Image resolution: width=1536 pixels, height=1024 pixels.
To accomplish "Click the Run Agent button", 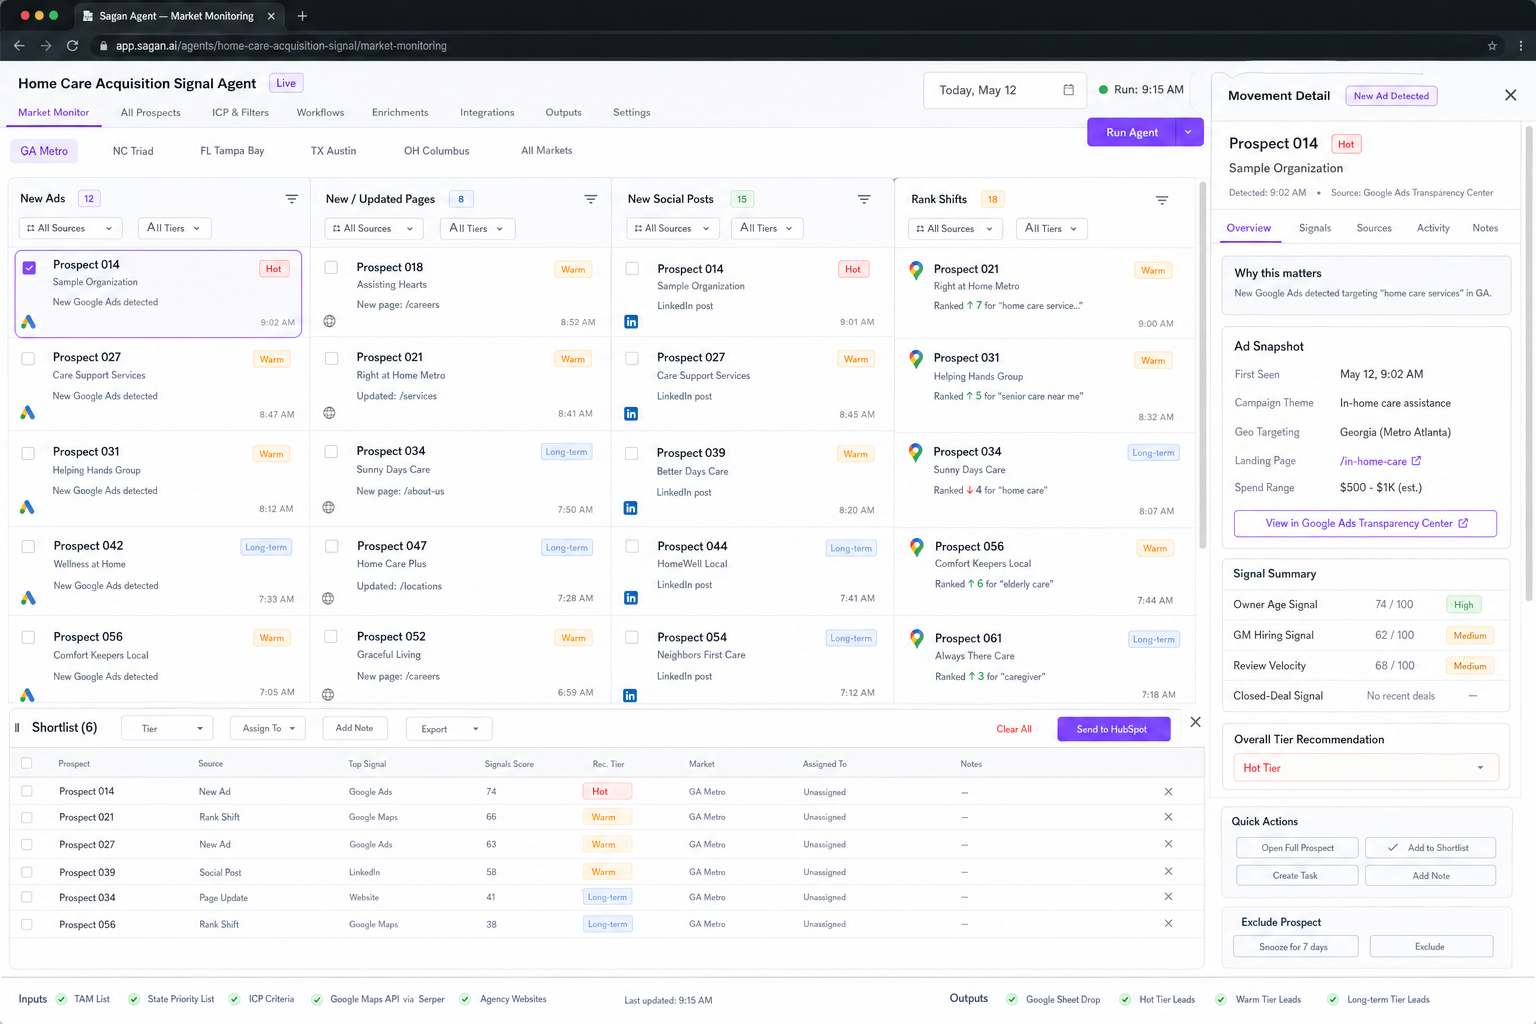I will (1131, 132).
